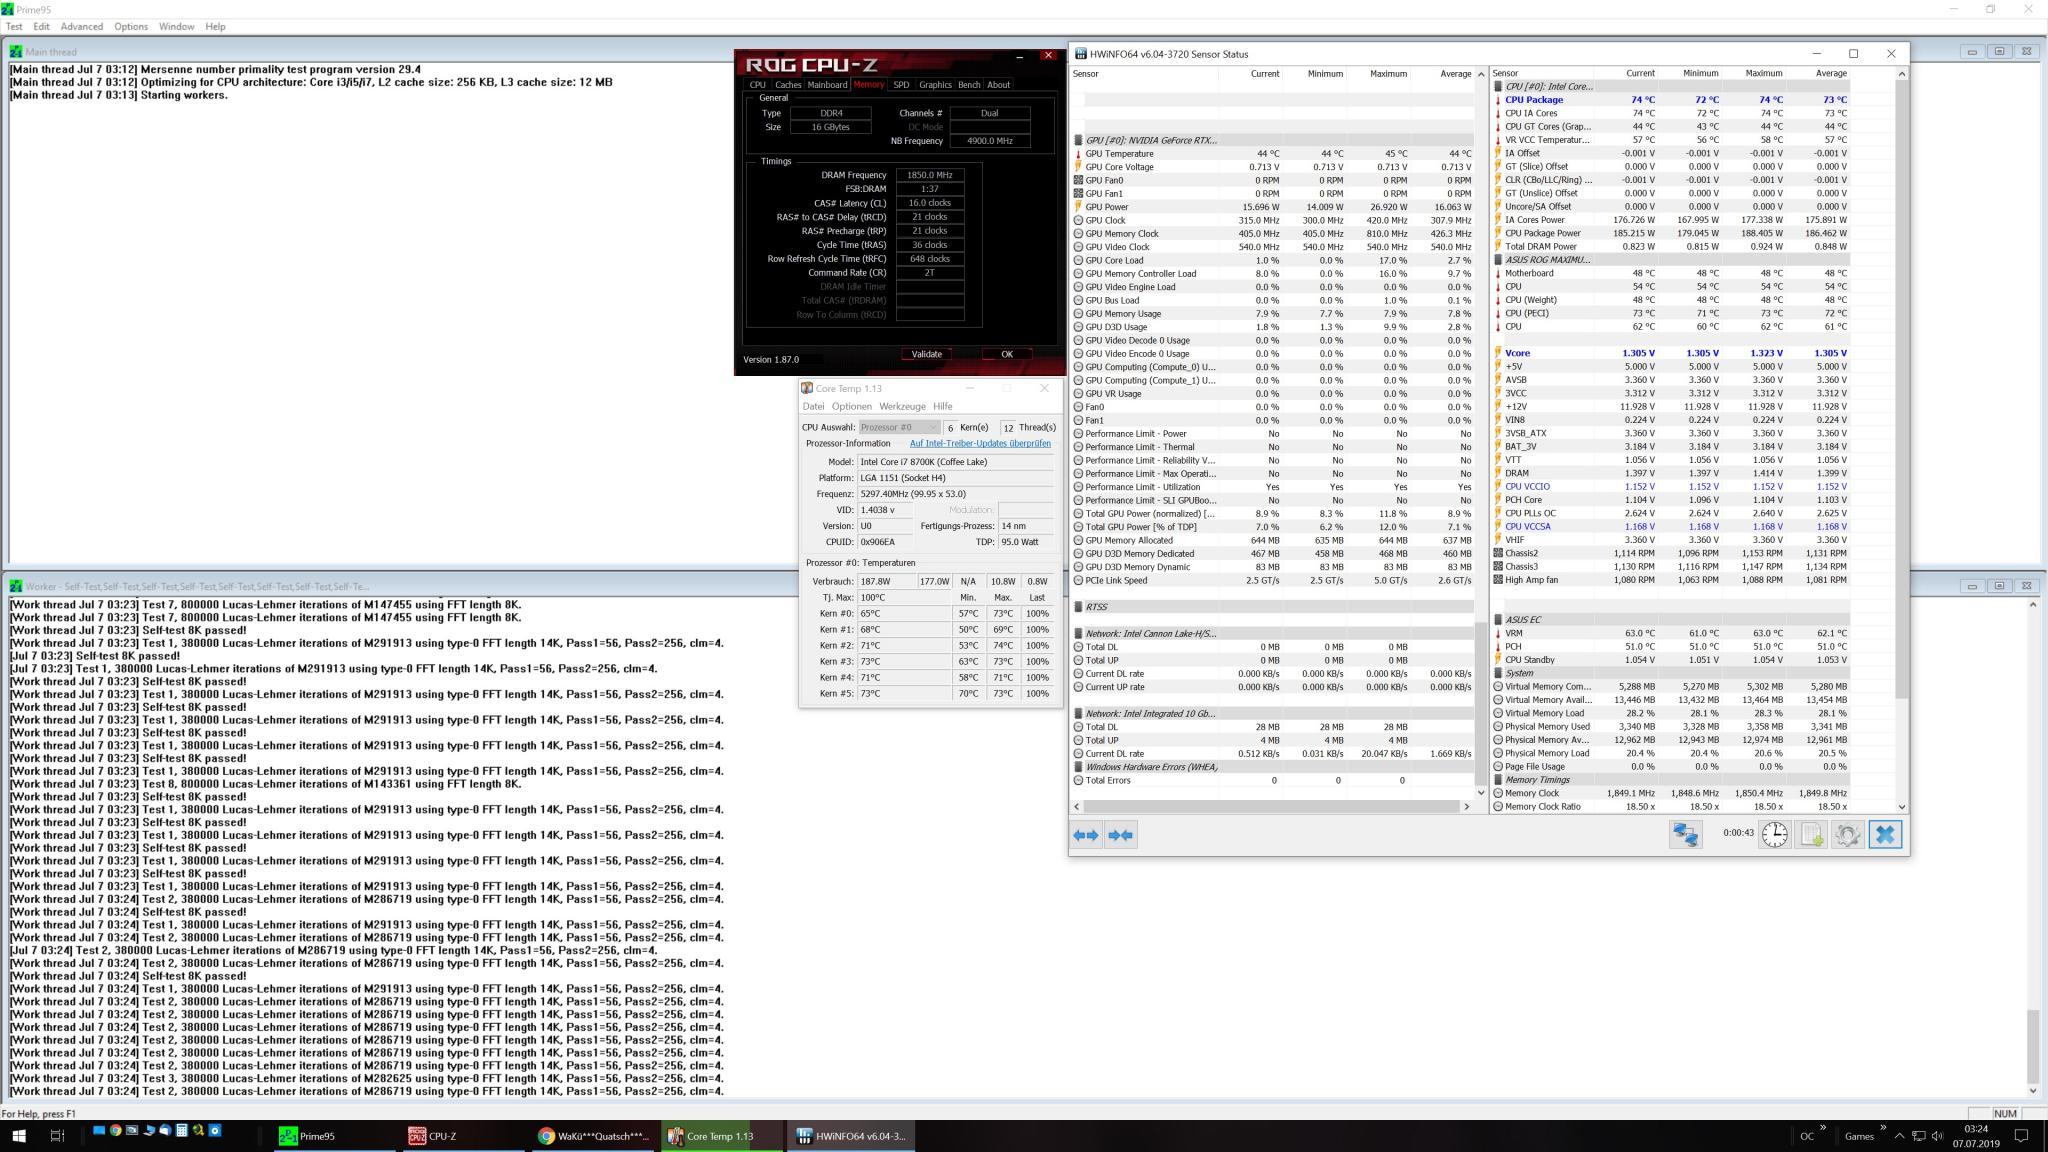Click HWiNFO shrink columns arrows icon

pyautogui.click(x=1120, y=835)
